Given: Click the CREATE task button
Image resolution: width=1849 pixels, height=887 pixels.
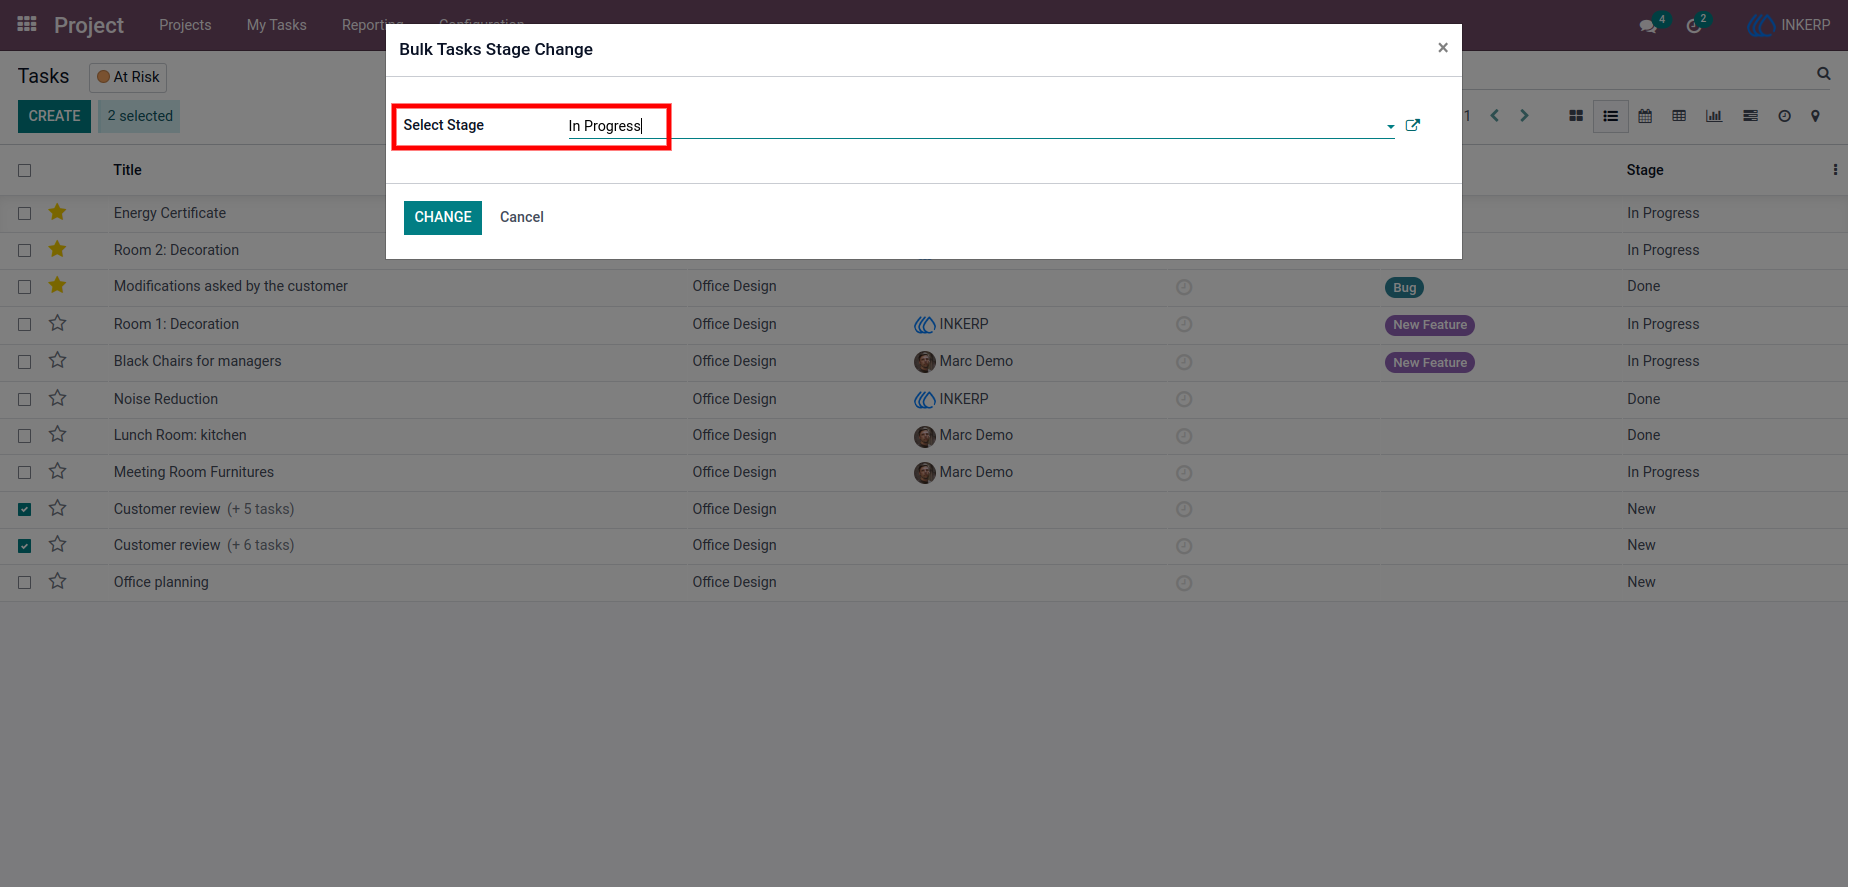Looking at the screenshot, I should [x=54, y=116].
